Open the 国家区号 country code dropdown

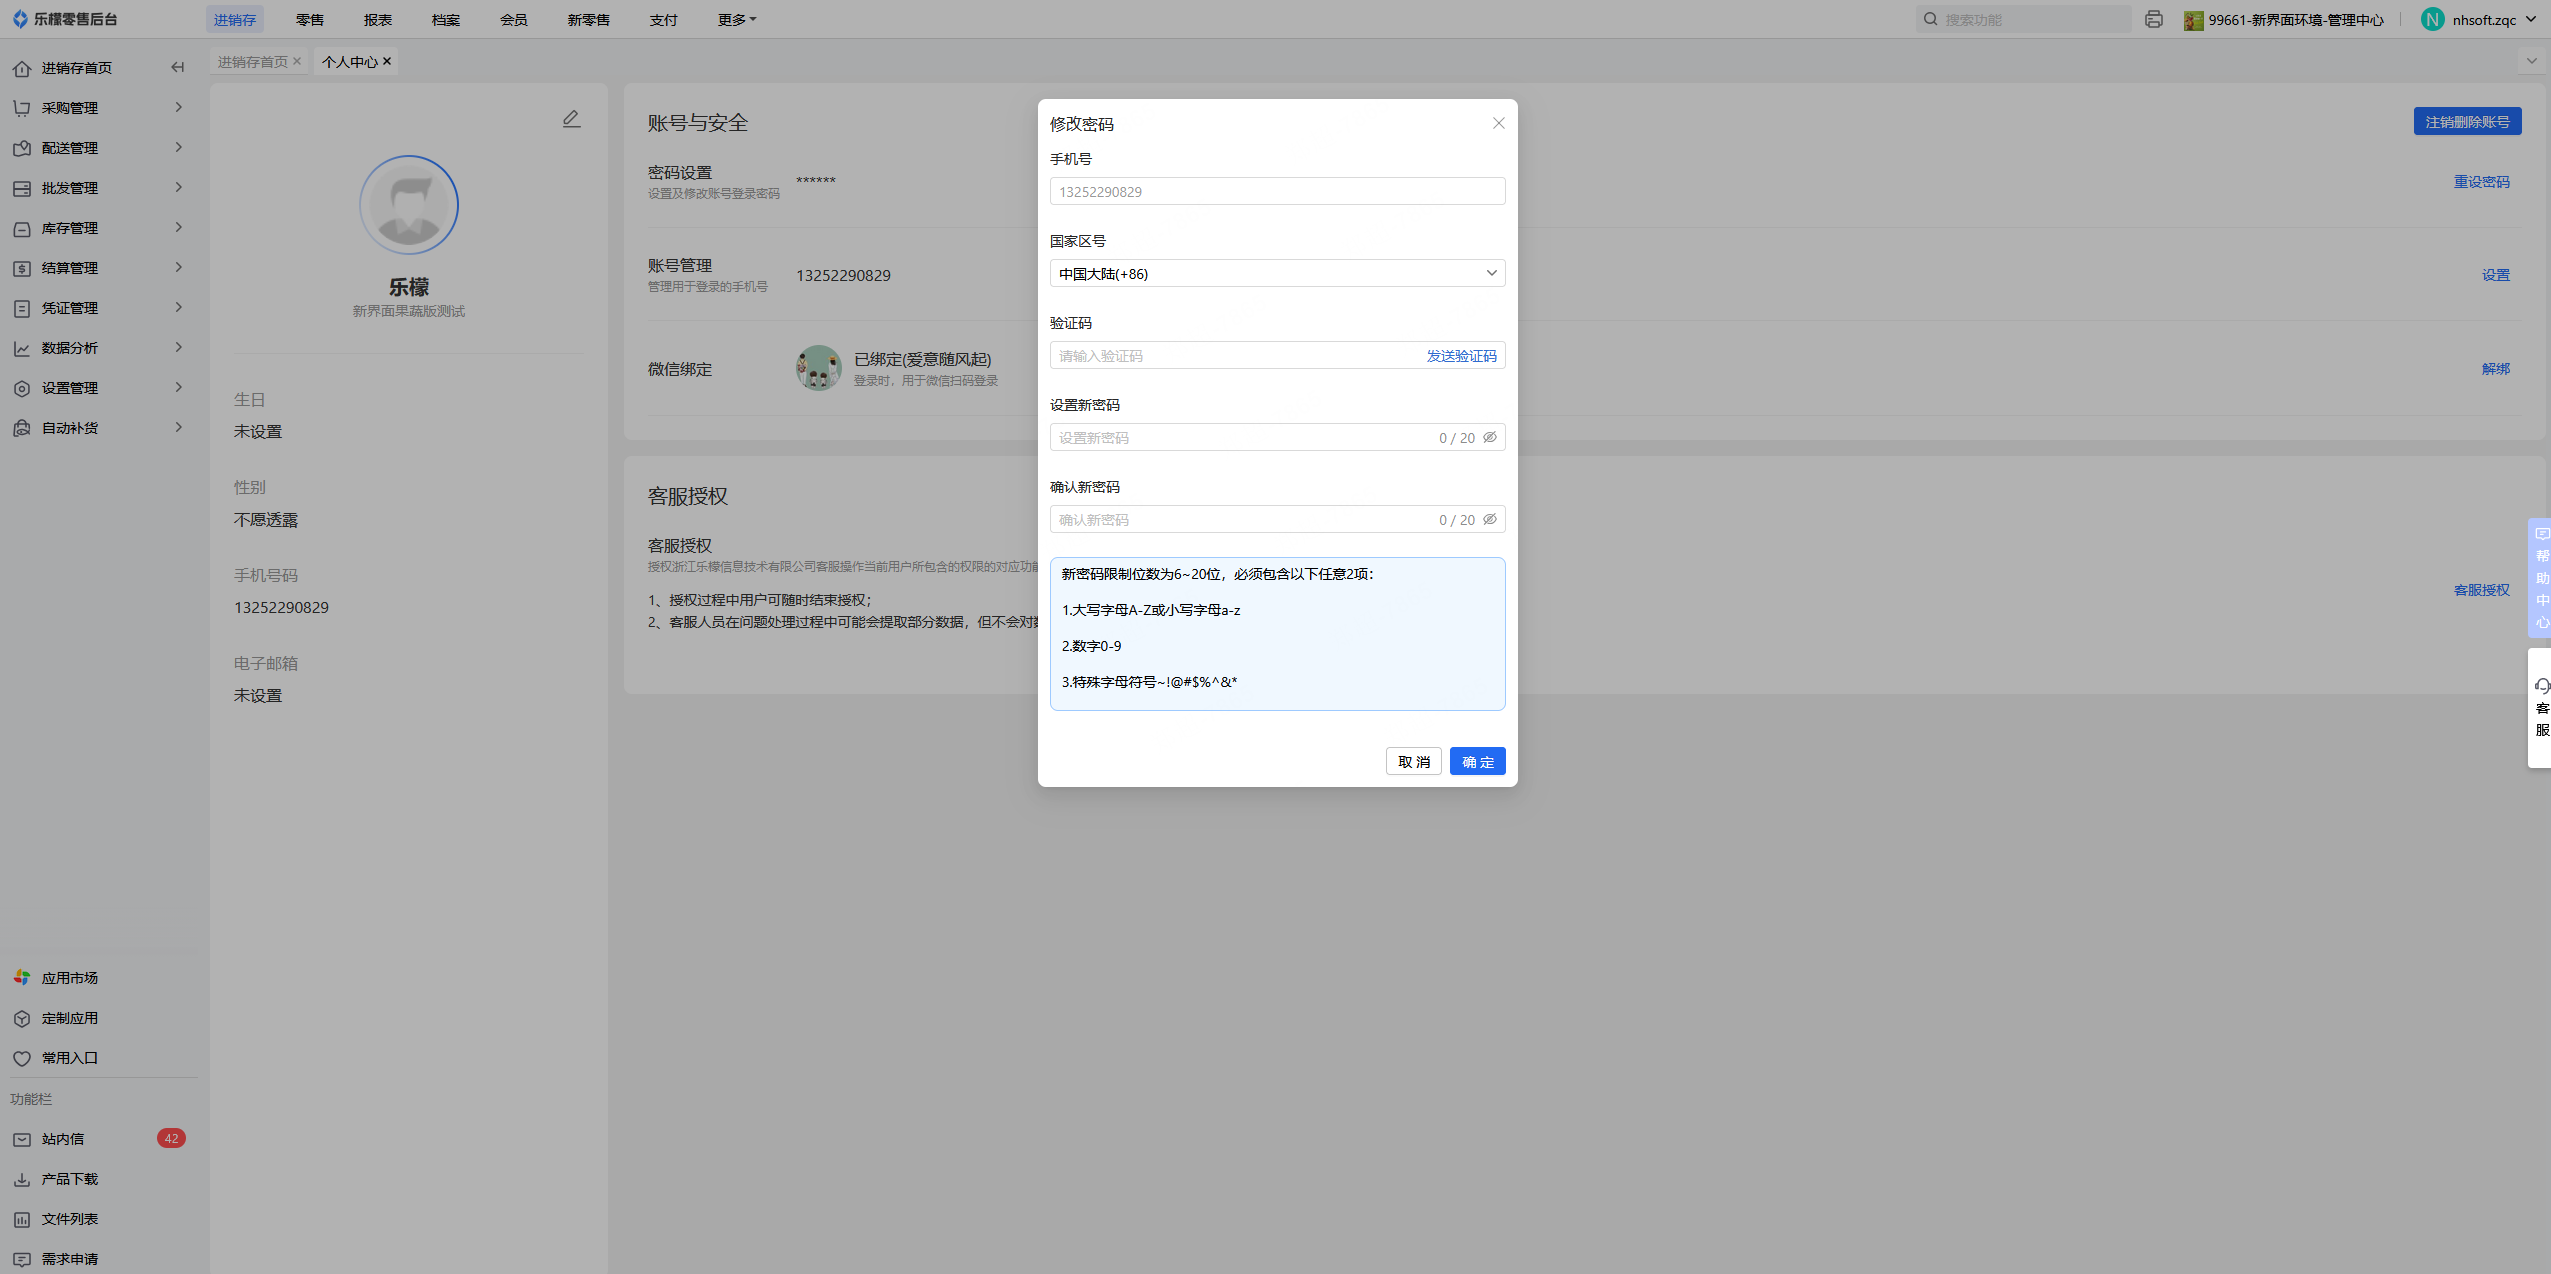(x=1277, y=273)
